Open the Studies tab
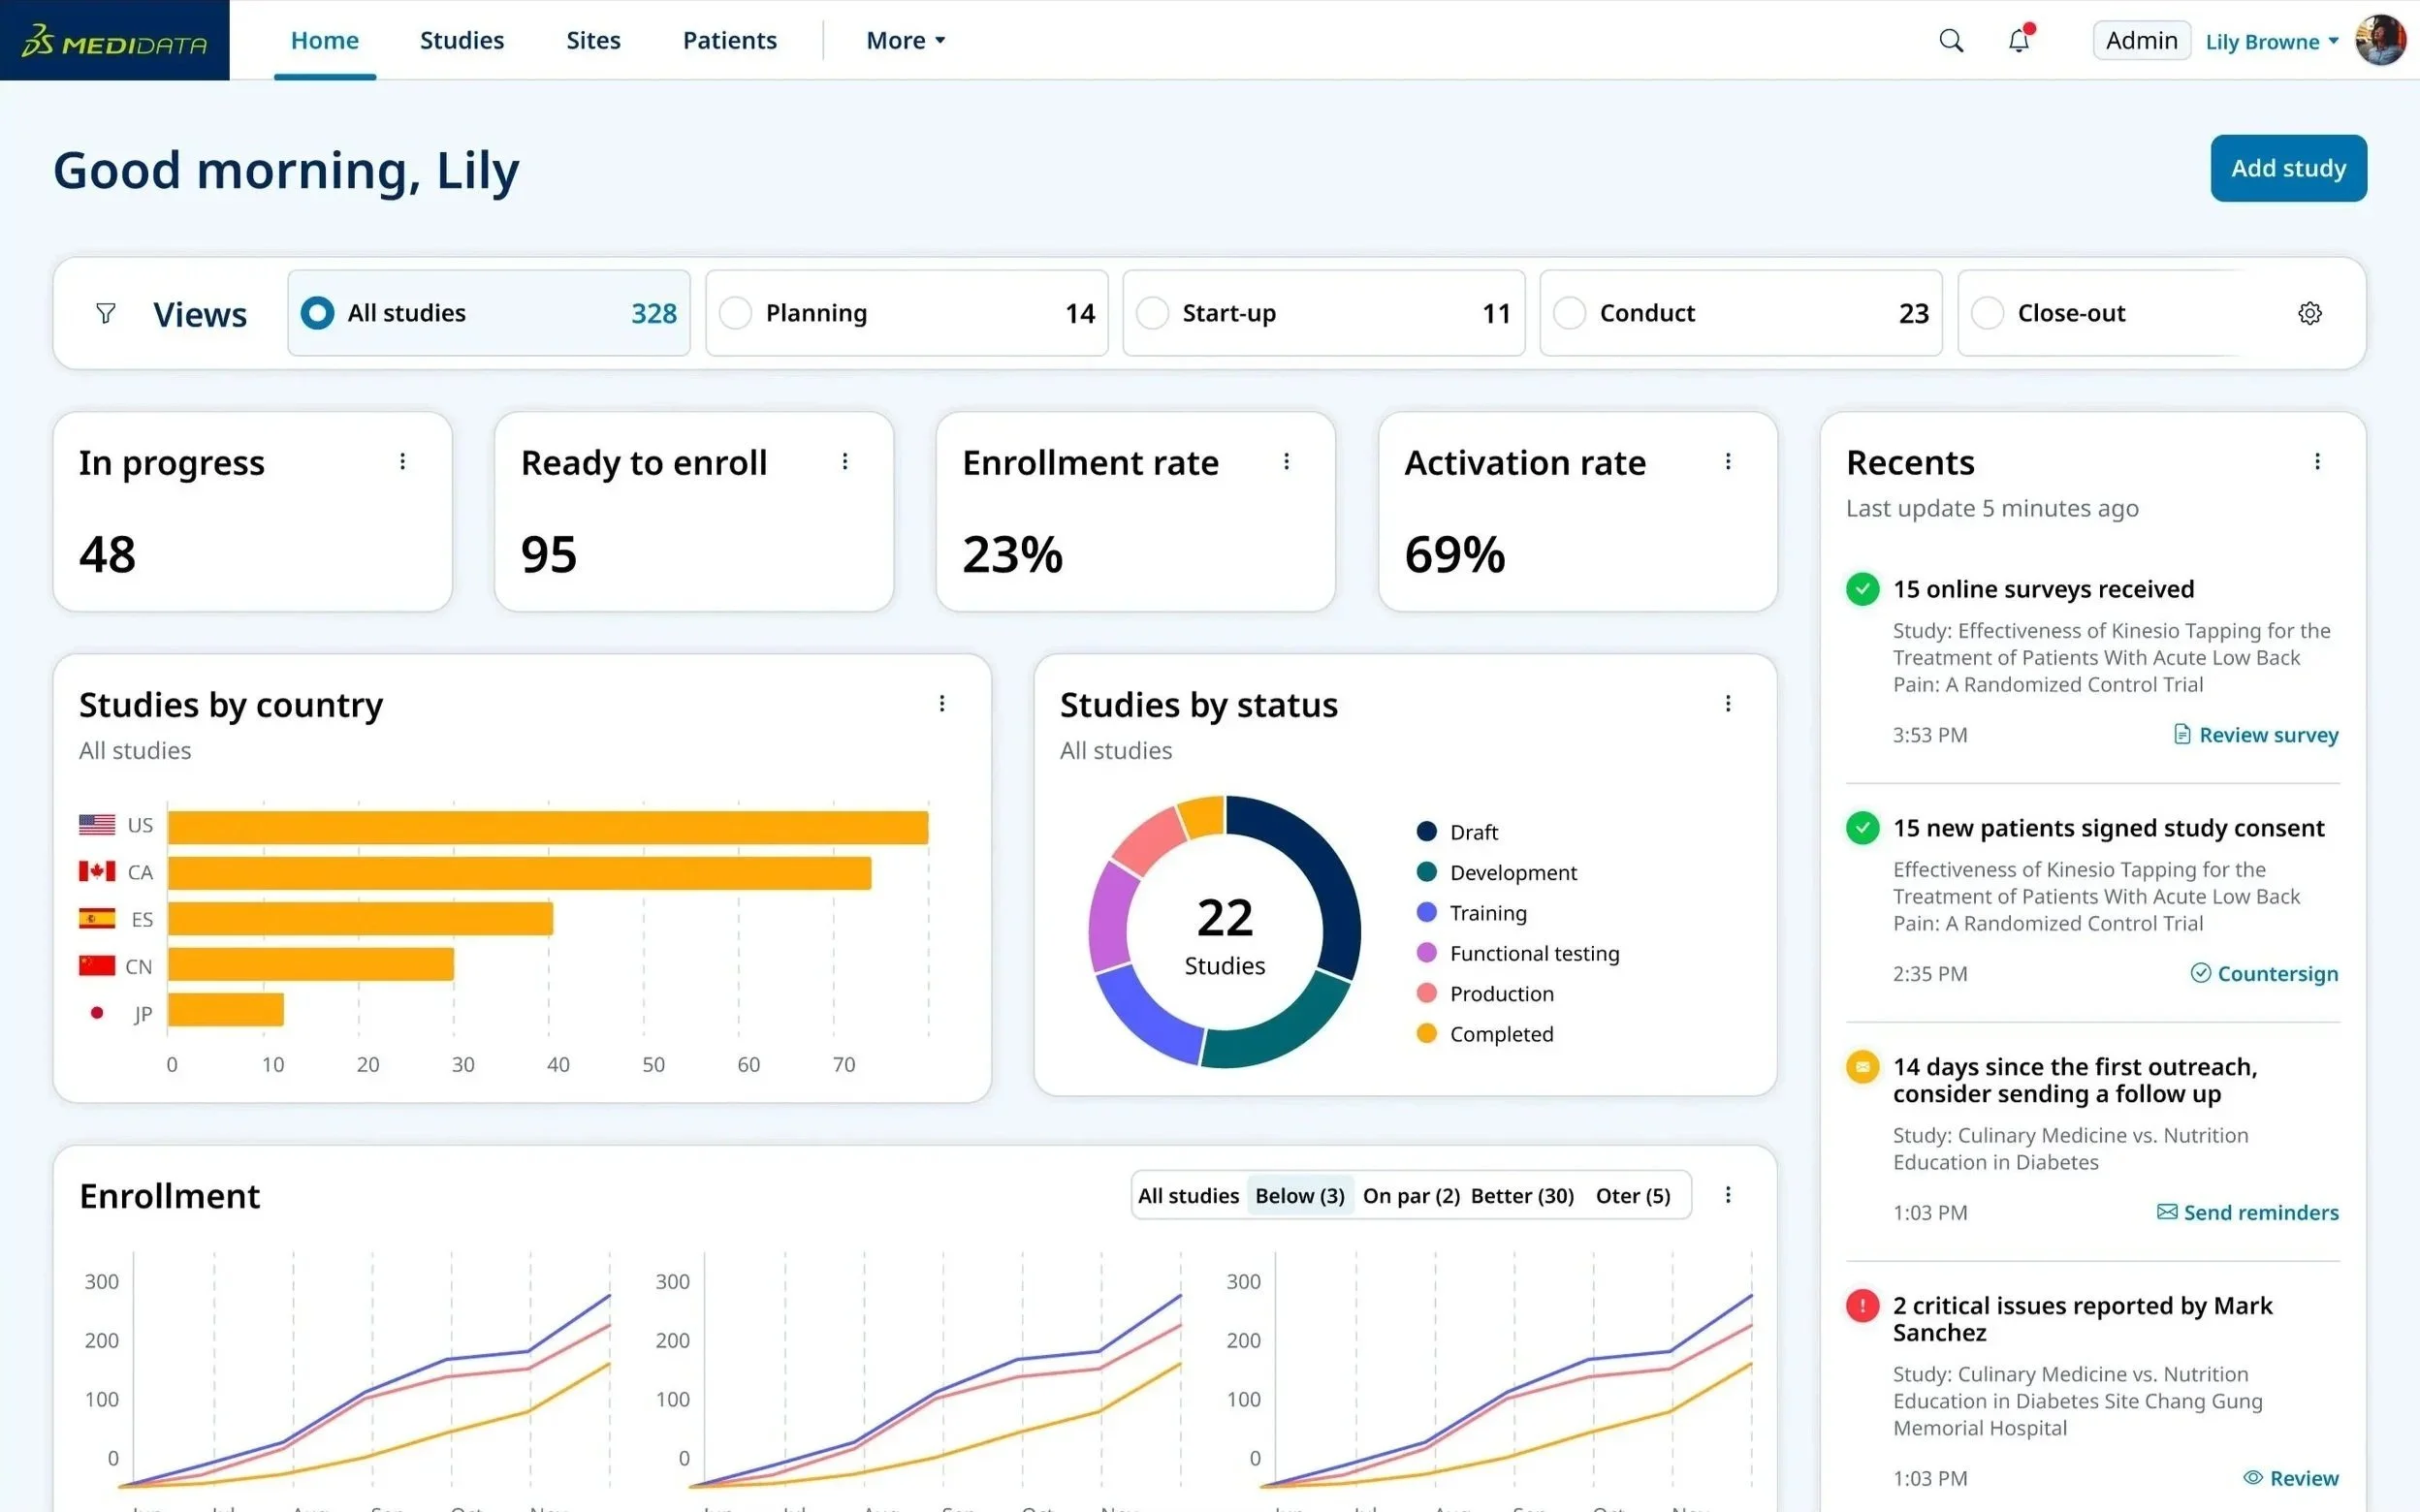 tap(462, 41)
